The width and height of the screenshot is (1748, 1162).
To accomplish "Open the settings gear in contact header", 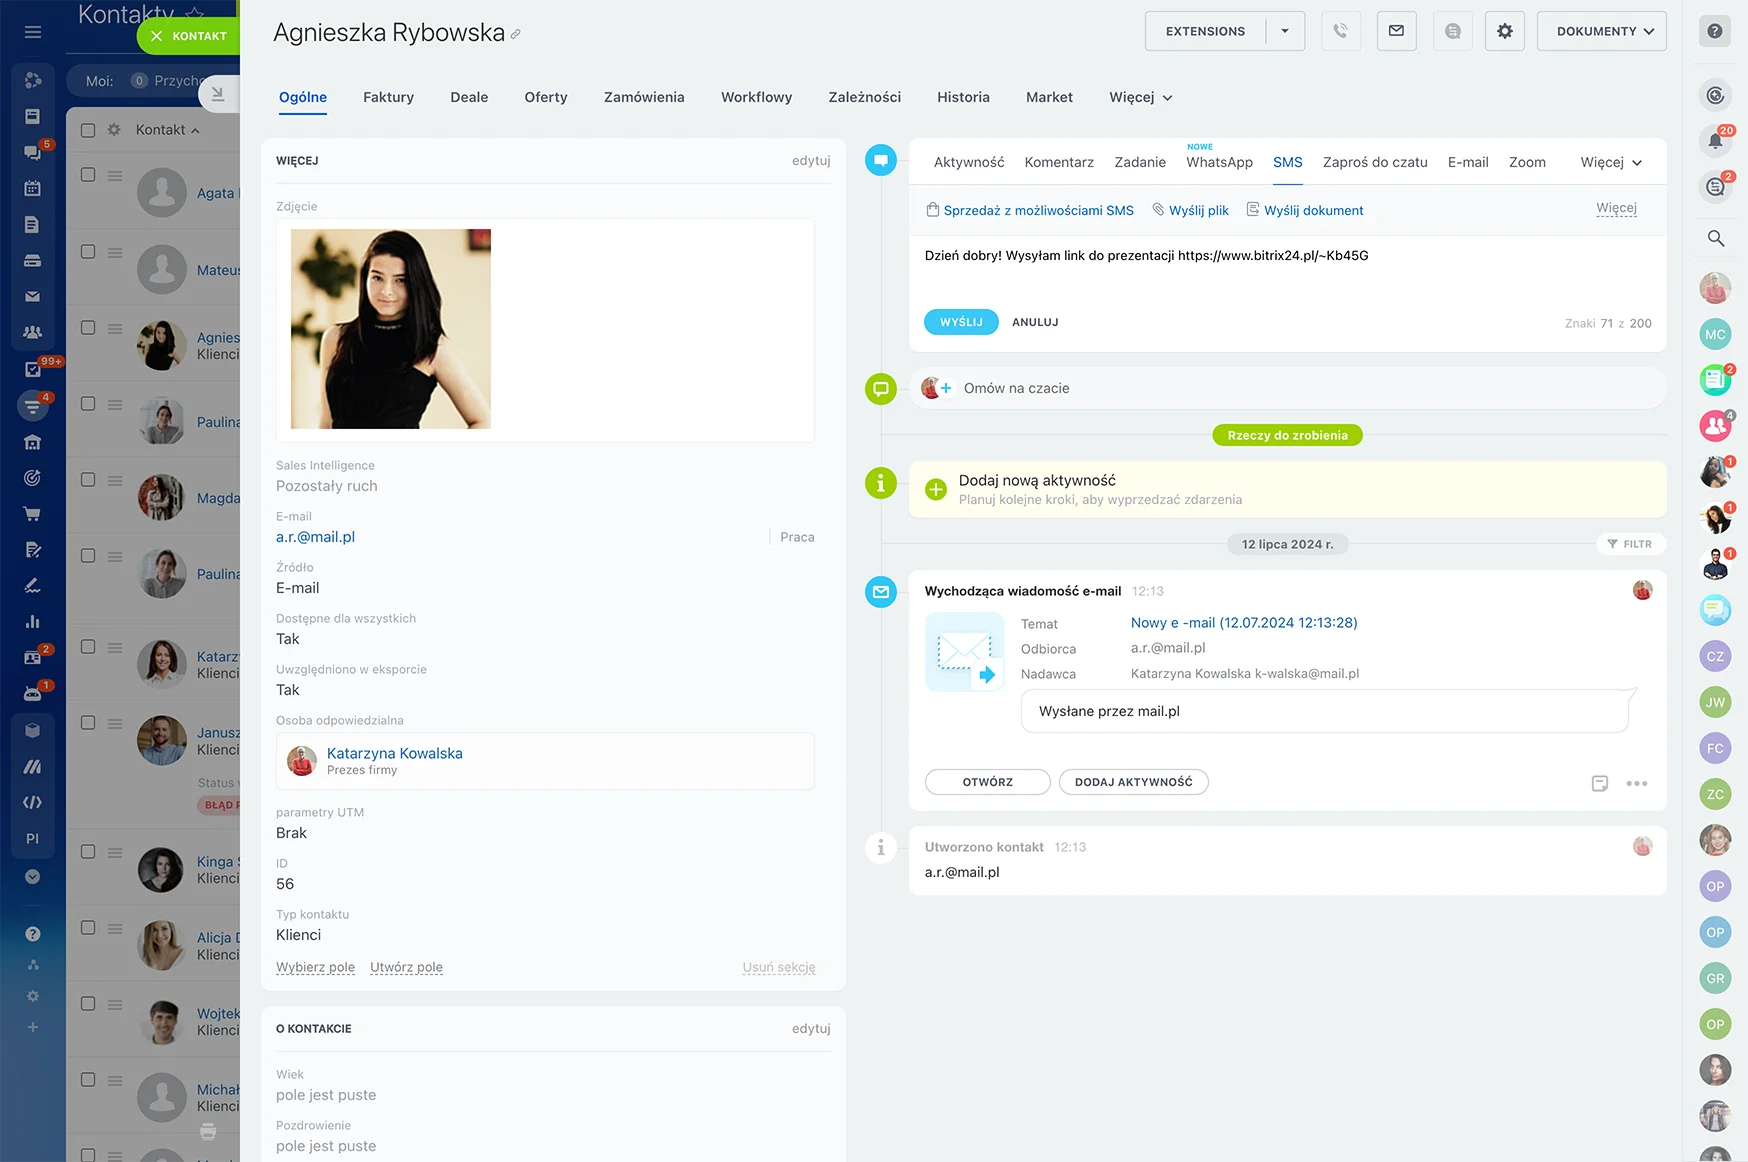I will (x=1504, y=31).
